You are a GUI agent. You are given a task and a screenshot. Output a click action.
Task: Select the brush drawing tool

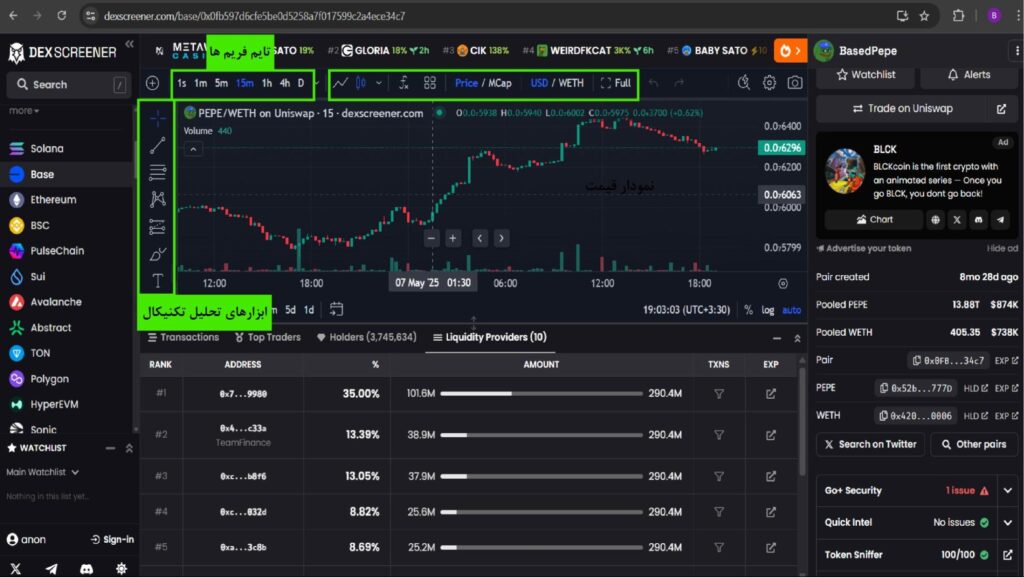(x=157, y=254)
